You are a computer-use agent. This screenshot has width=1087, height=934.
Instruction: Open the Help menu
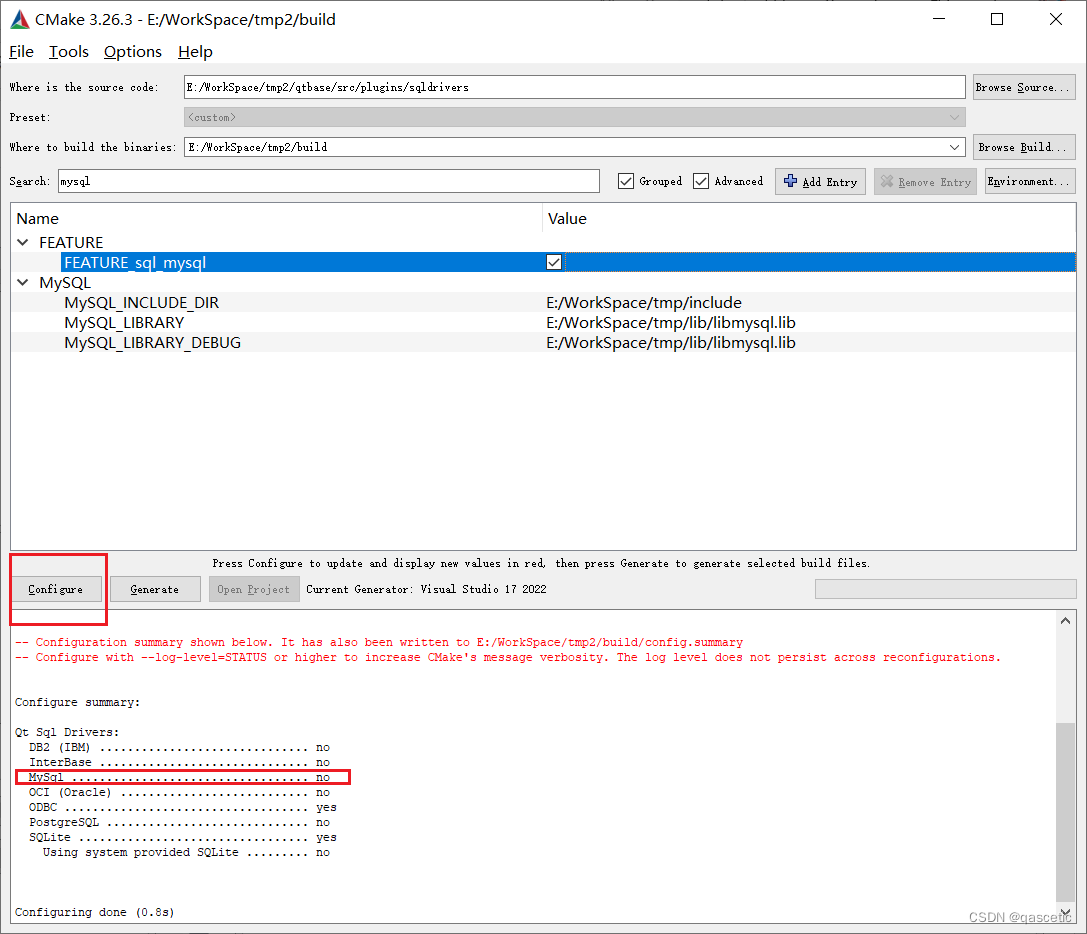pyautogui.click(x=195, y=52)
